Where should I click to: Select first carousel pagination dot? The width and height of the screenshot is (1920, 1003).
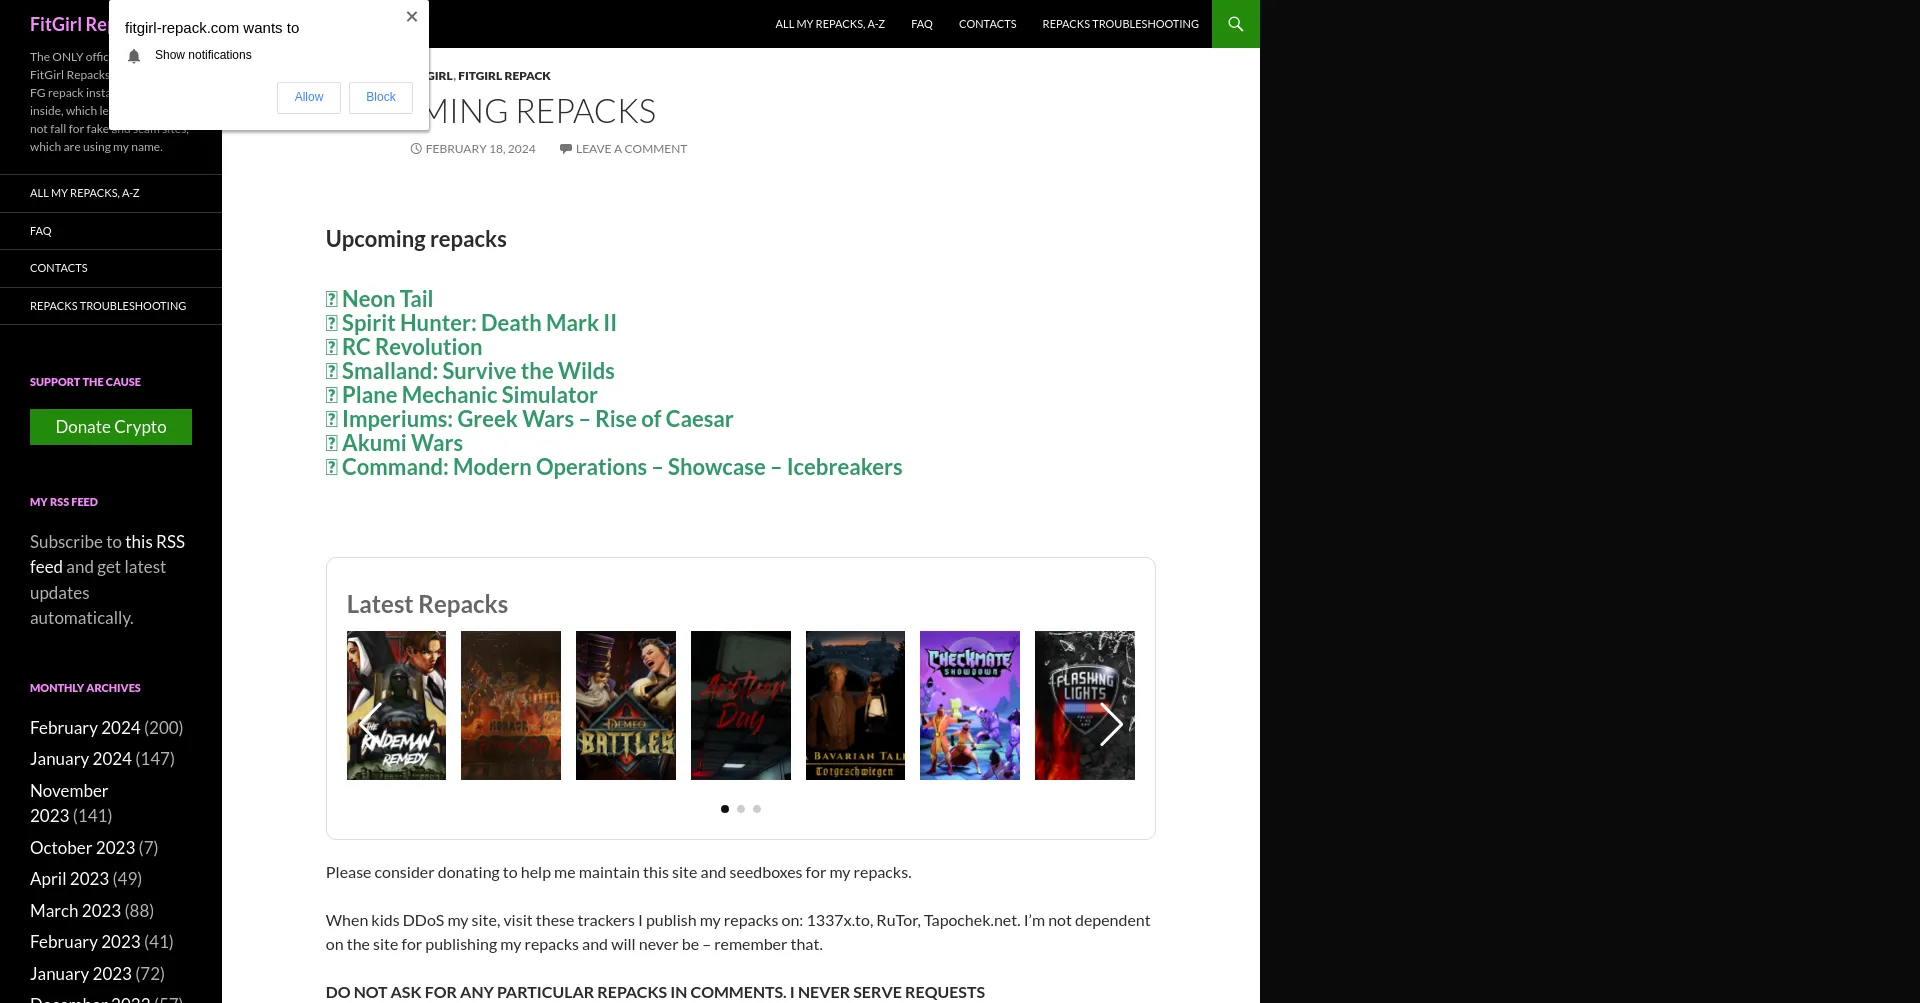point(725,809)
